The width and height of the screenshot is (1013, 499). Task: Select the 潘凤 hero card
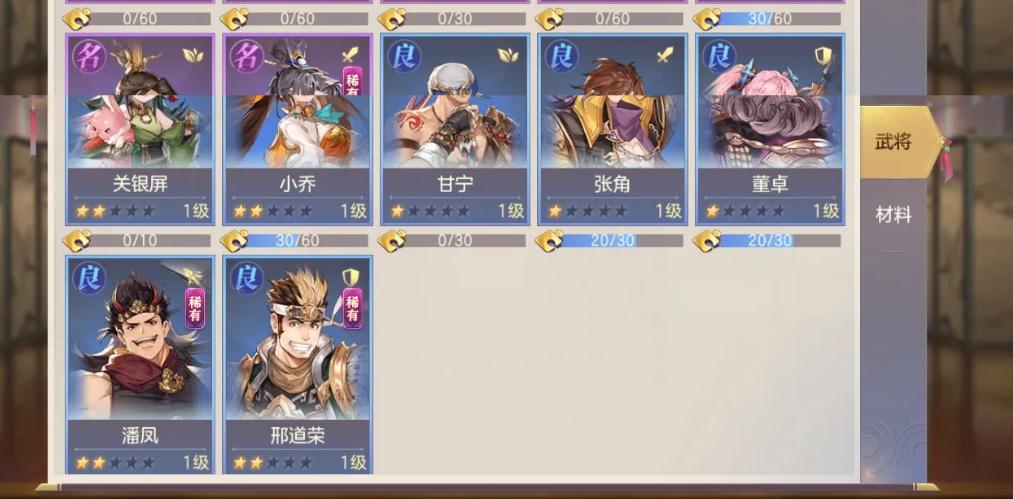point(140,365)
